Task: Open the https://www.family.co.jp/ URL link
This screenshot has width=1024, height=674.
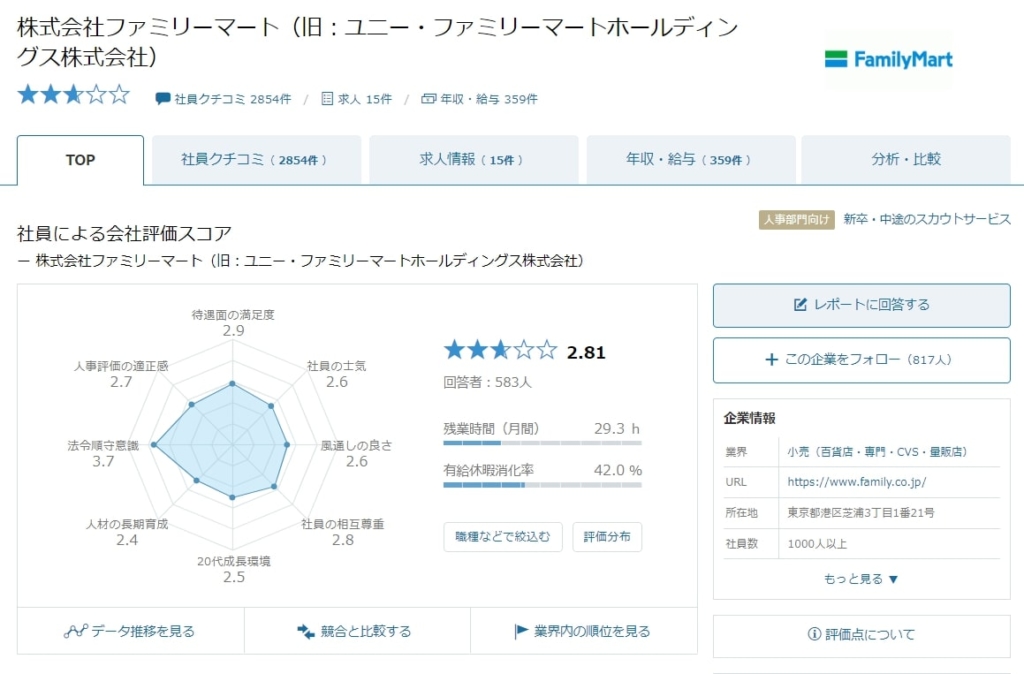Action: (856, 482)
